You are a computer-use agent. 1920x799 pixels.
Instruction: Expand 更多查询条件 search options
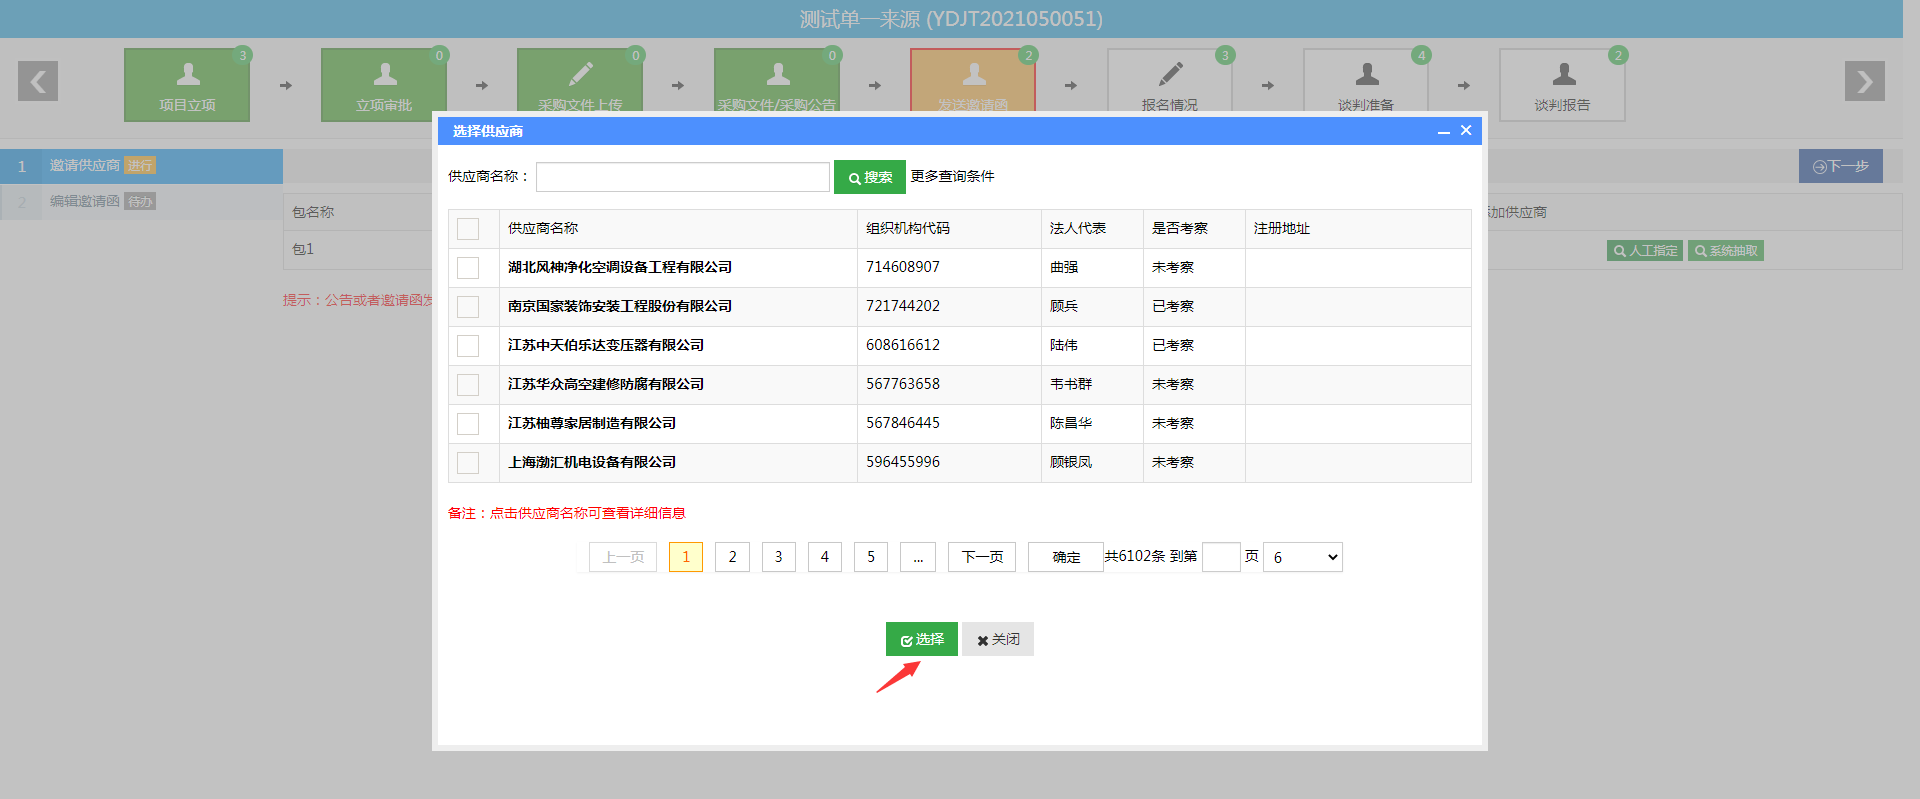(x=952, y=176)
